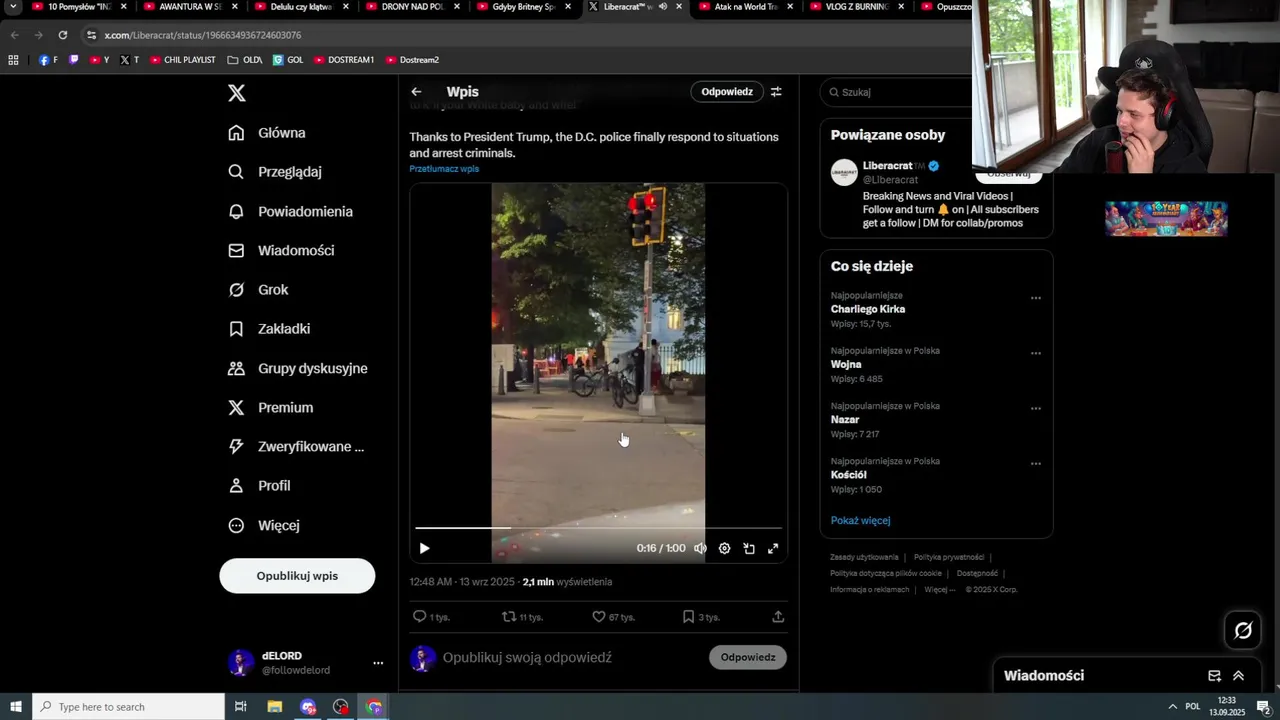Viewport: 1280px width, 720px height.
Task: Mute the Liberacrat tab audio icon
Action: (x=662, y=7)
